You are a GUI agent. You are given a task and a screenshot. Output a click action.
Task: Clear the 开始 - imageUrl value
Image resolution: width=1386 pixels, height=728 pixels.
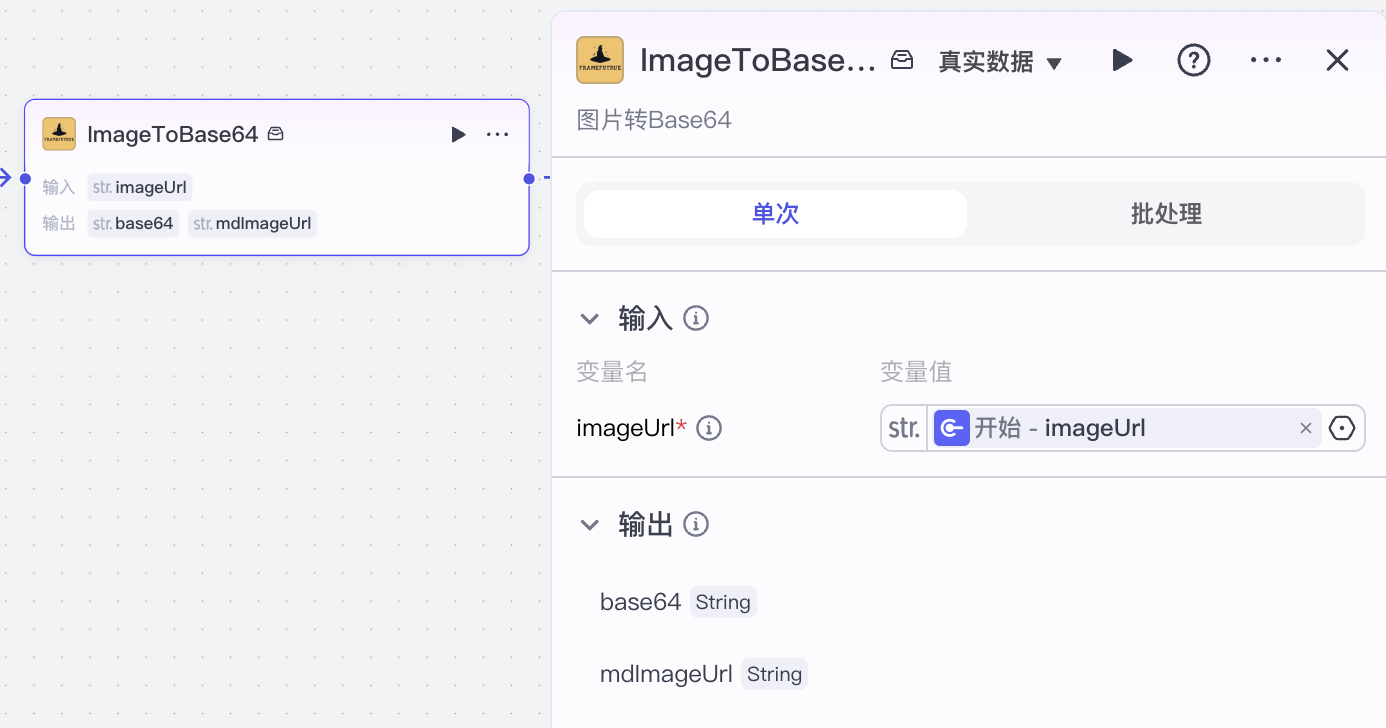(1306, 427)
